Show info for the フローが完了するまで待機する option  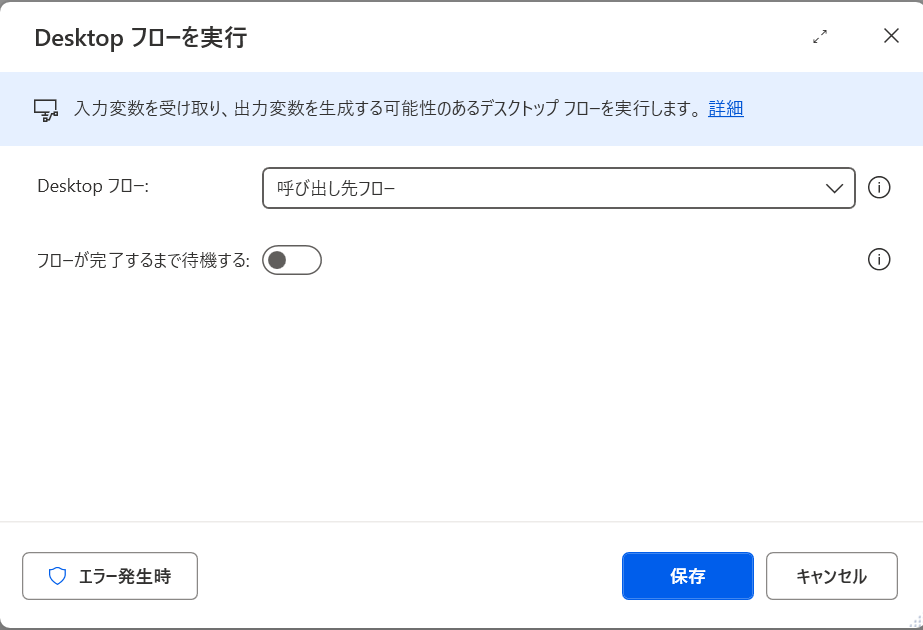879,260
